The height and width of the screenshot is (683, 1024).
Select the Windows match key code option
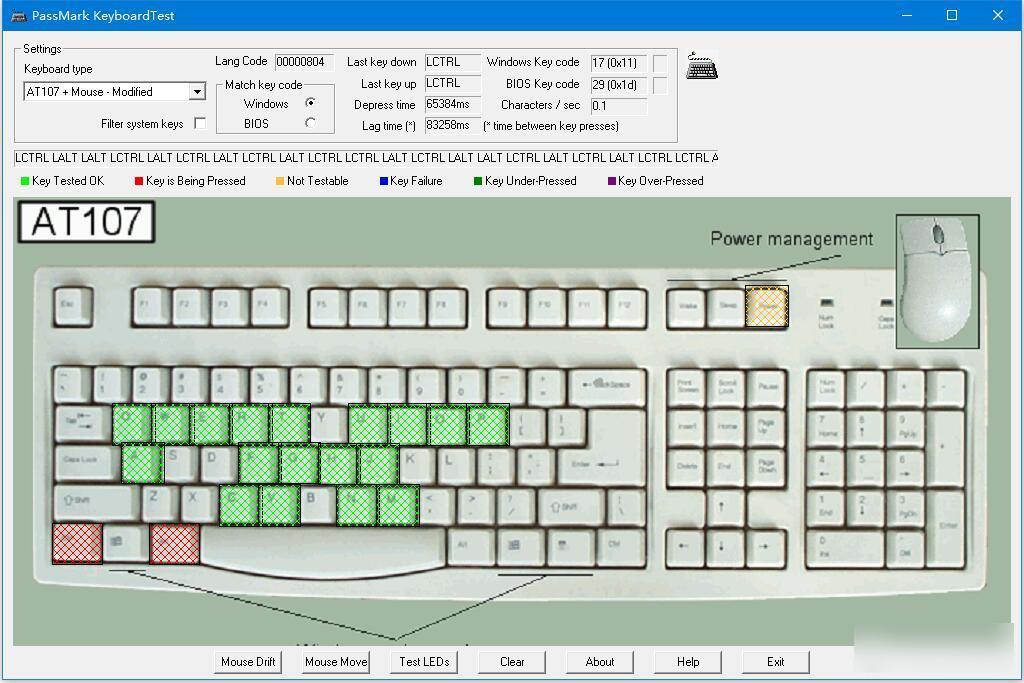[x=310, y=103]
